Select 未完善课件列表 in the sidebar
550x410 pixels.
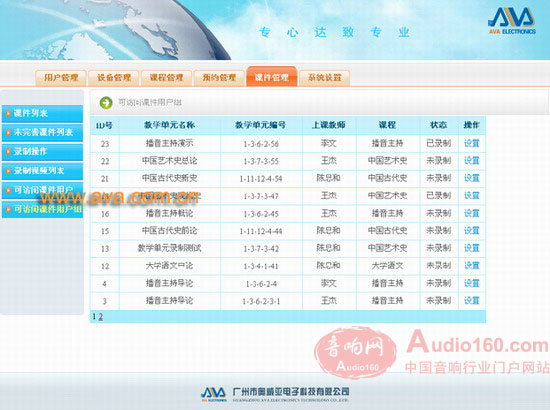coord(42,133)
